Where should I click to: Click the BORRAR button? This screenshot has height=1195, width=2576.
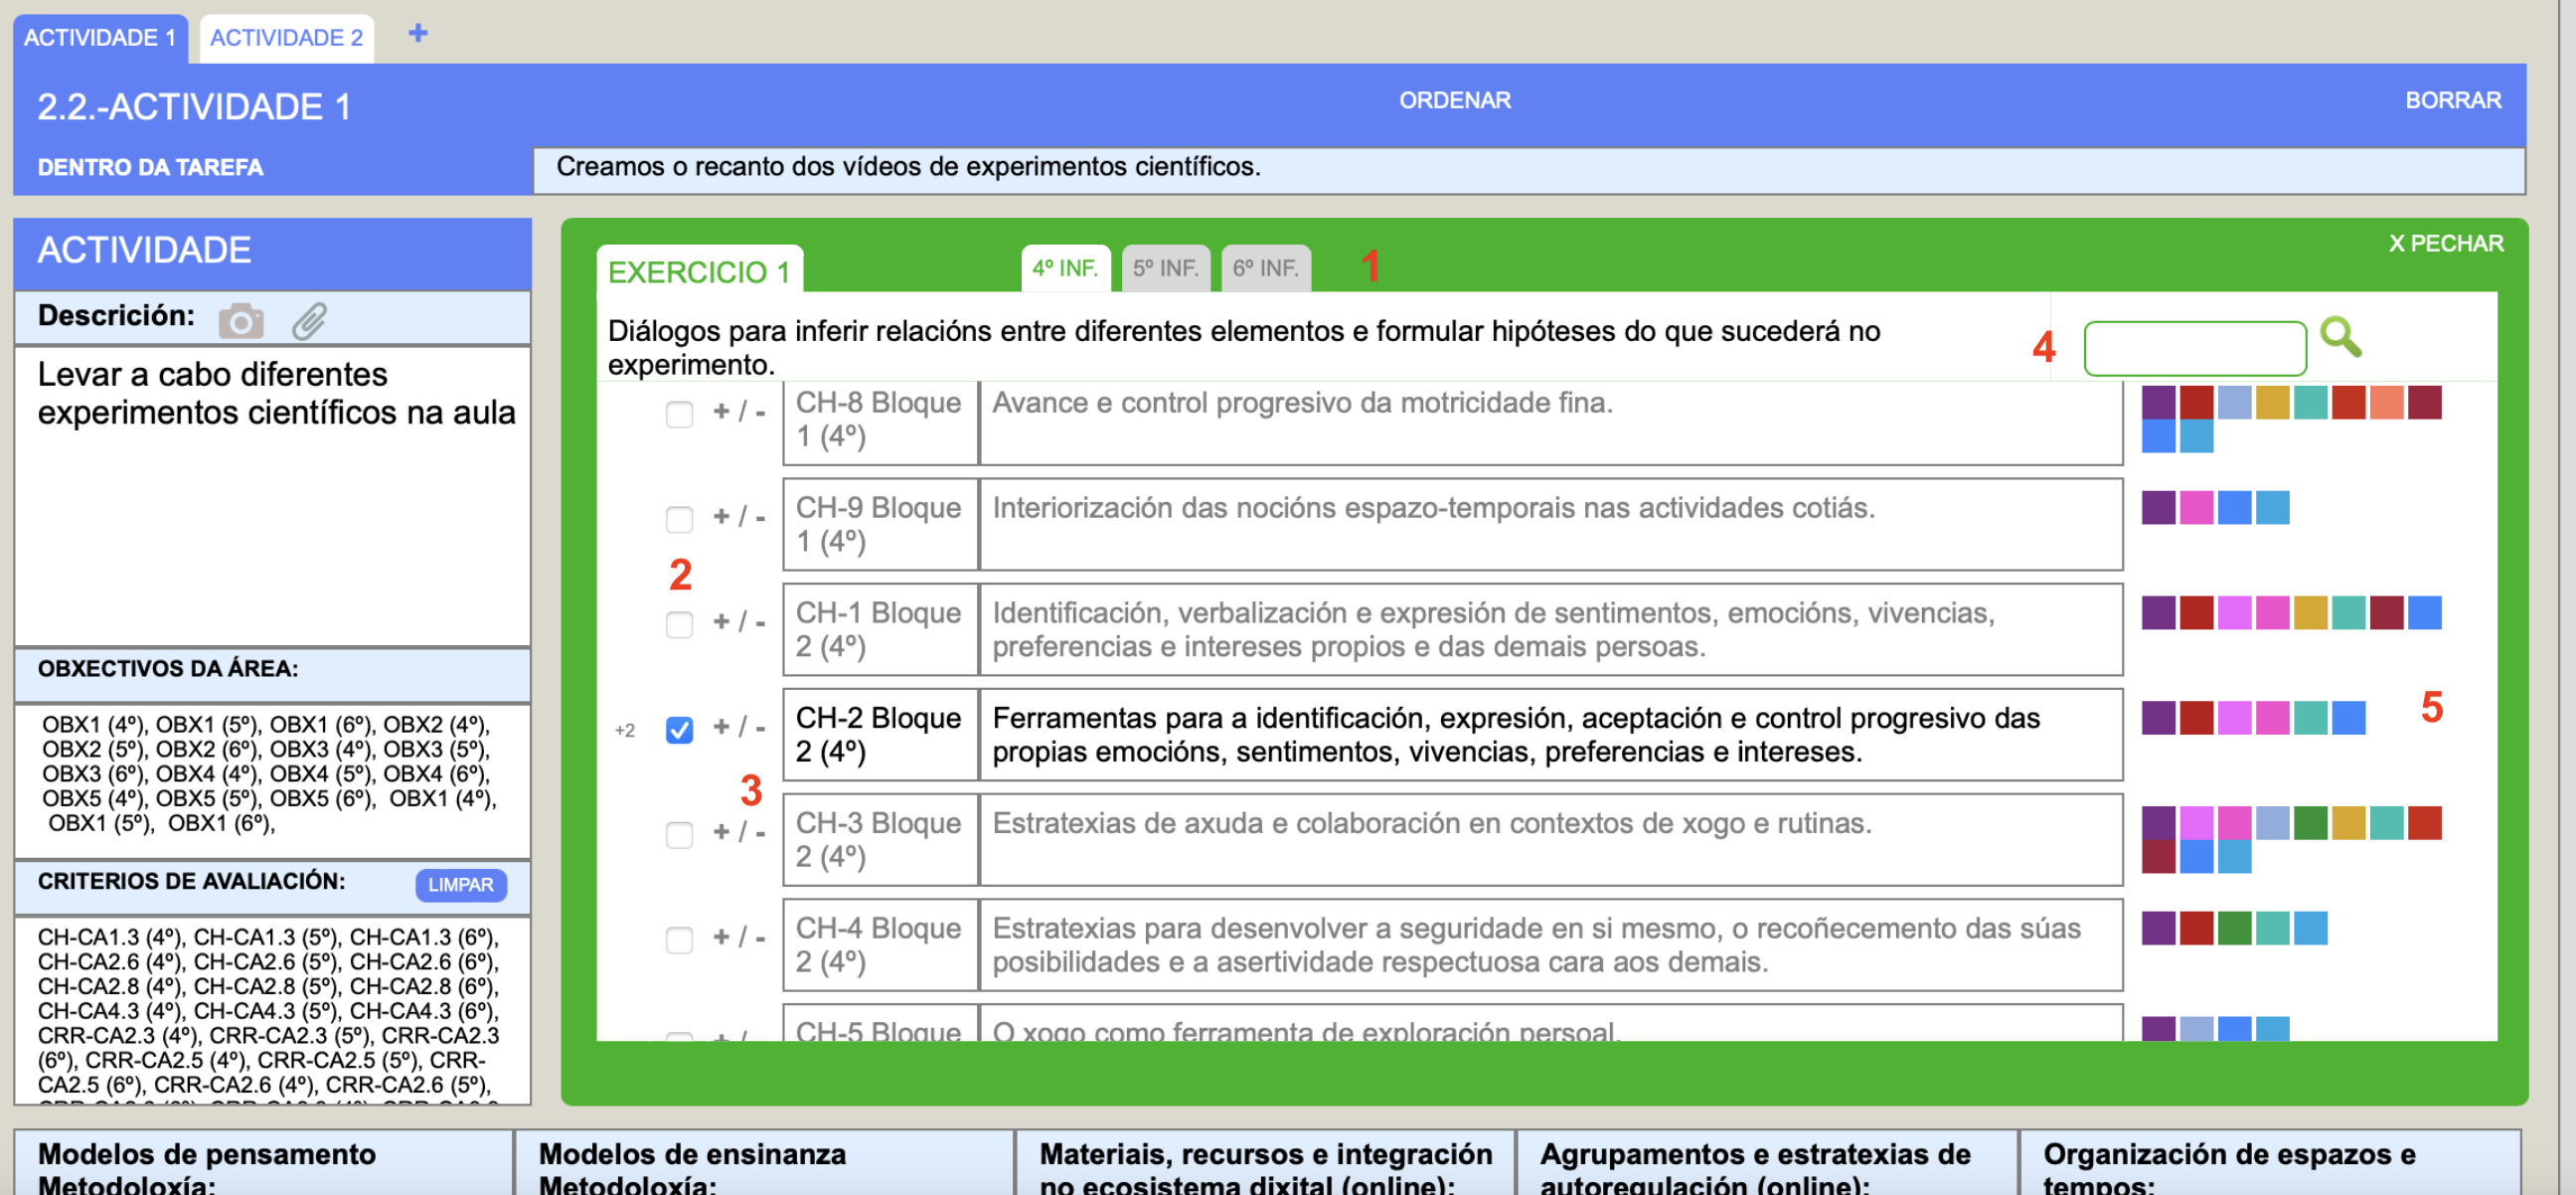pyautogui.click(x=2453, y=100)
